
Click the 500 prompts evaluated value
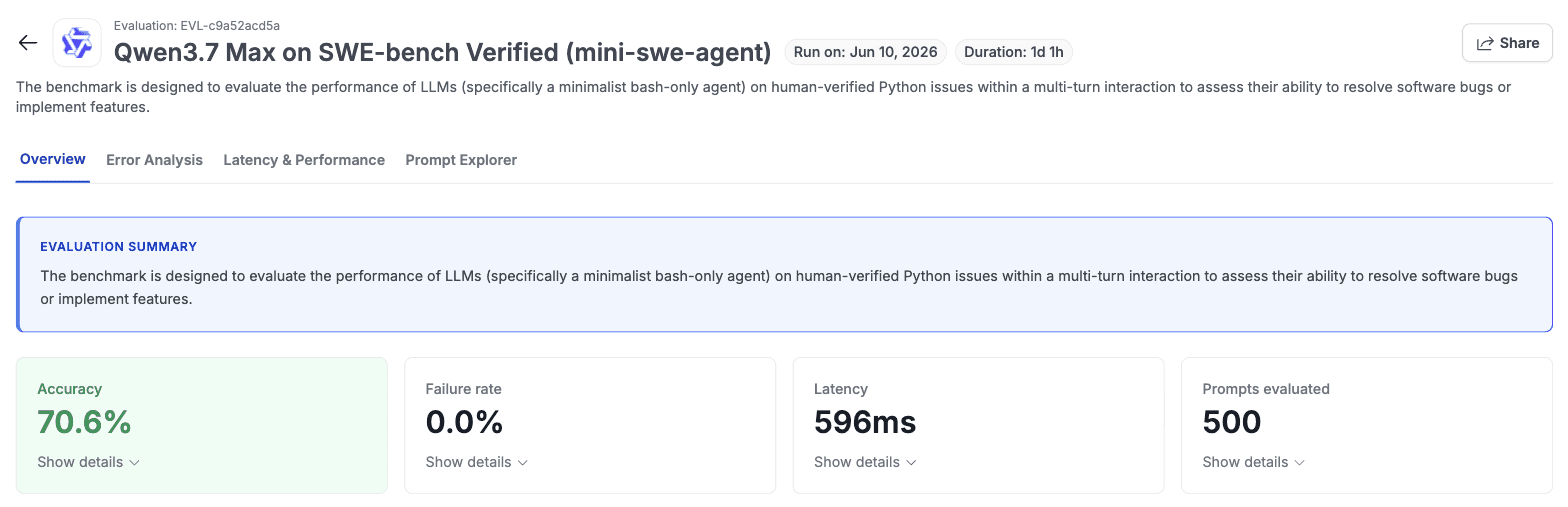(x=1232, y=422)
